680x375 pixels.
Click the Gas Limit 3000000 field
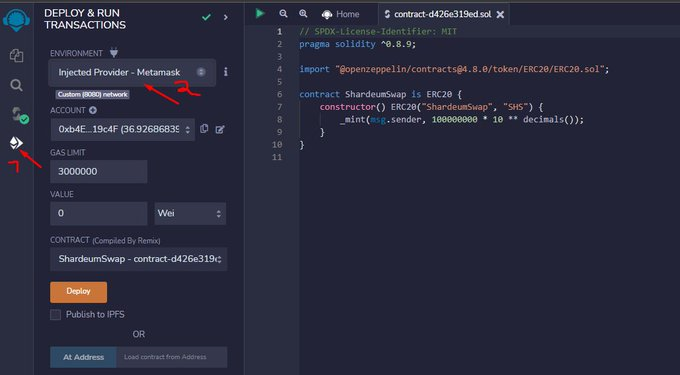coord(98,171)
